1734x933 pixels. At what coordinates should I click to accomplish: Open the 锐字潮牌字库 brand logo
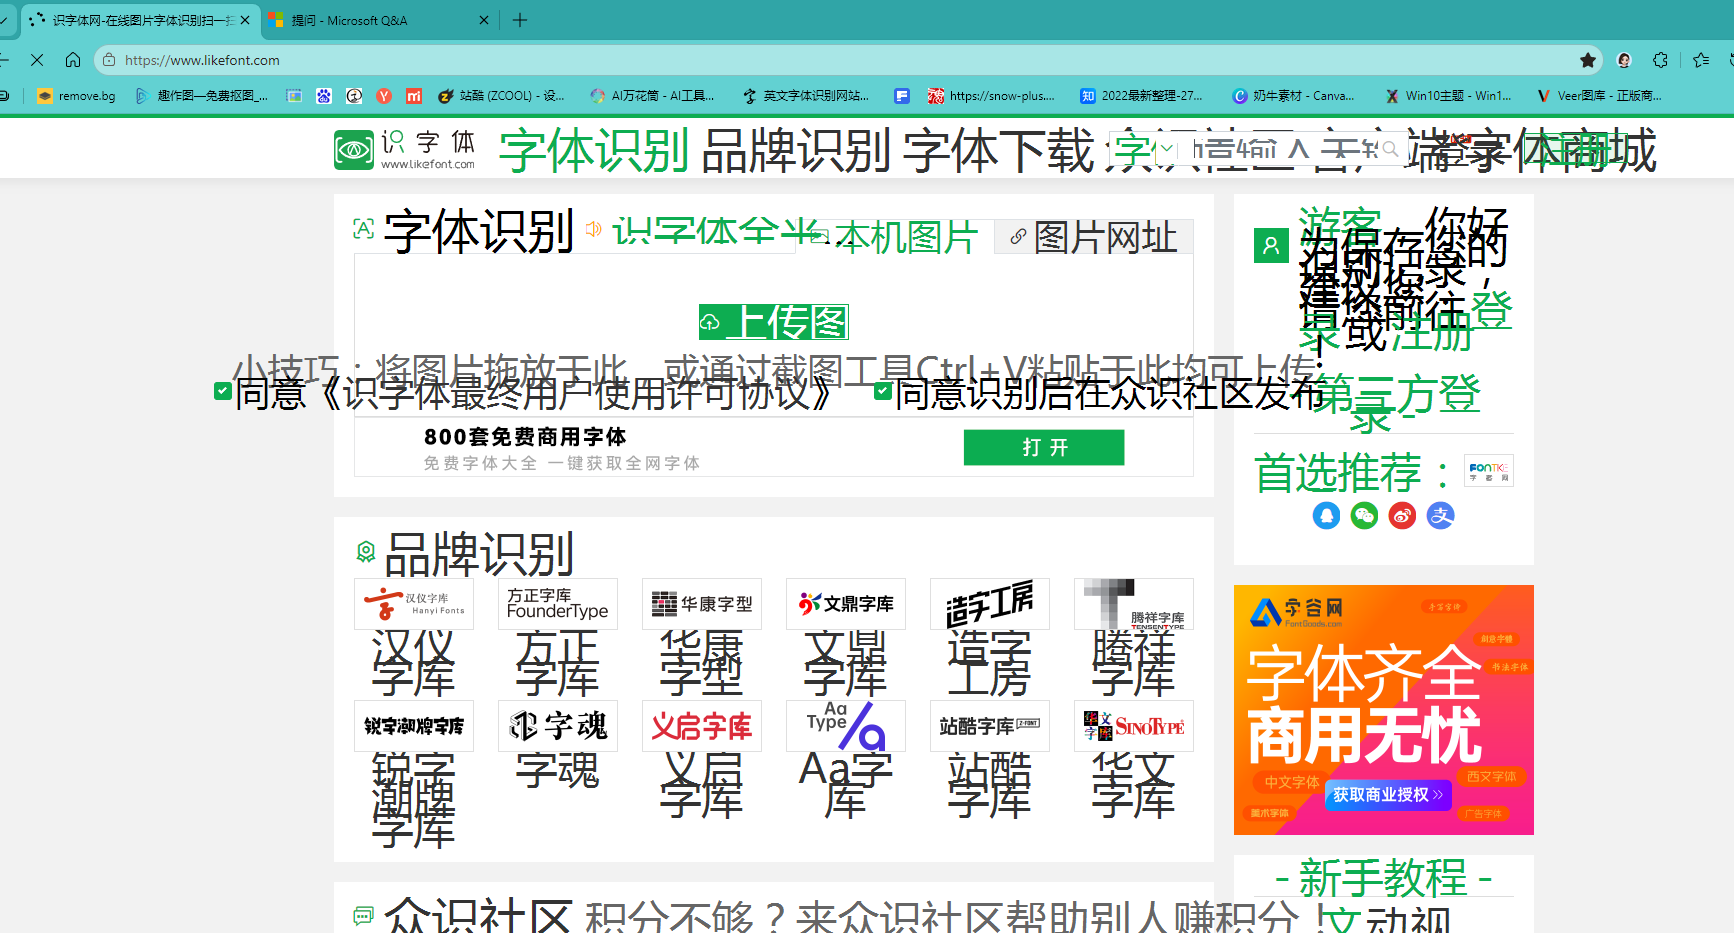414,726
